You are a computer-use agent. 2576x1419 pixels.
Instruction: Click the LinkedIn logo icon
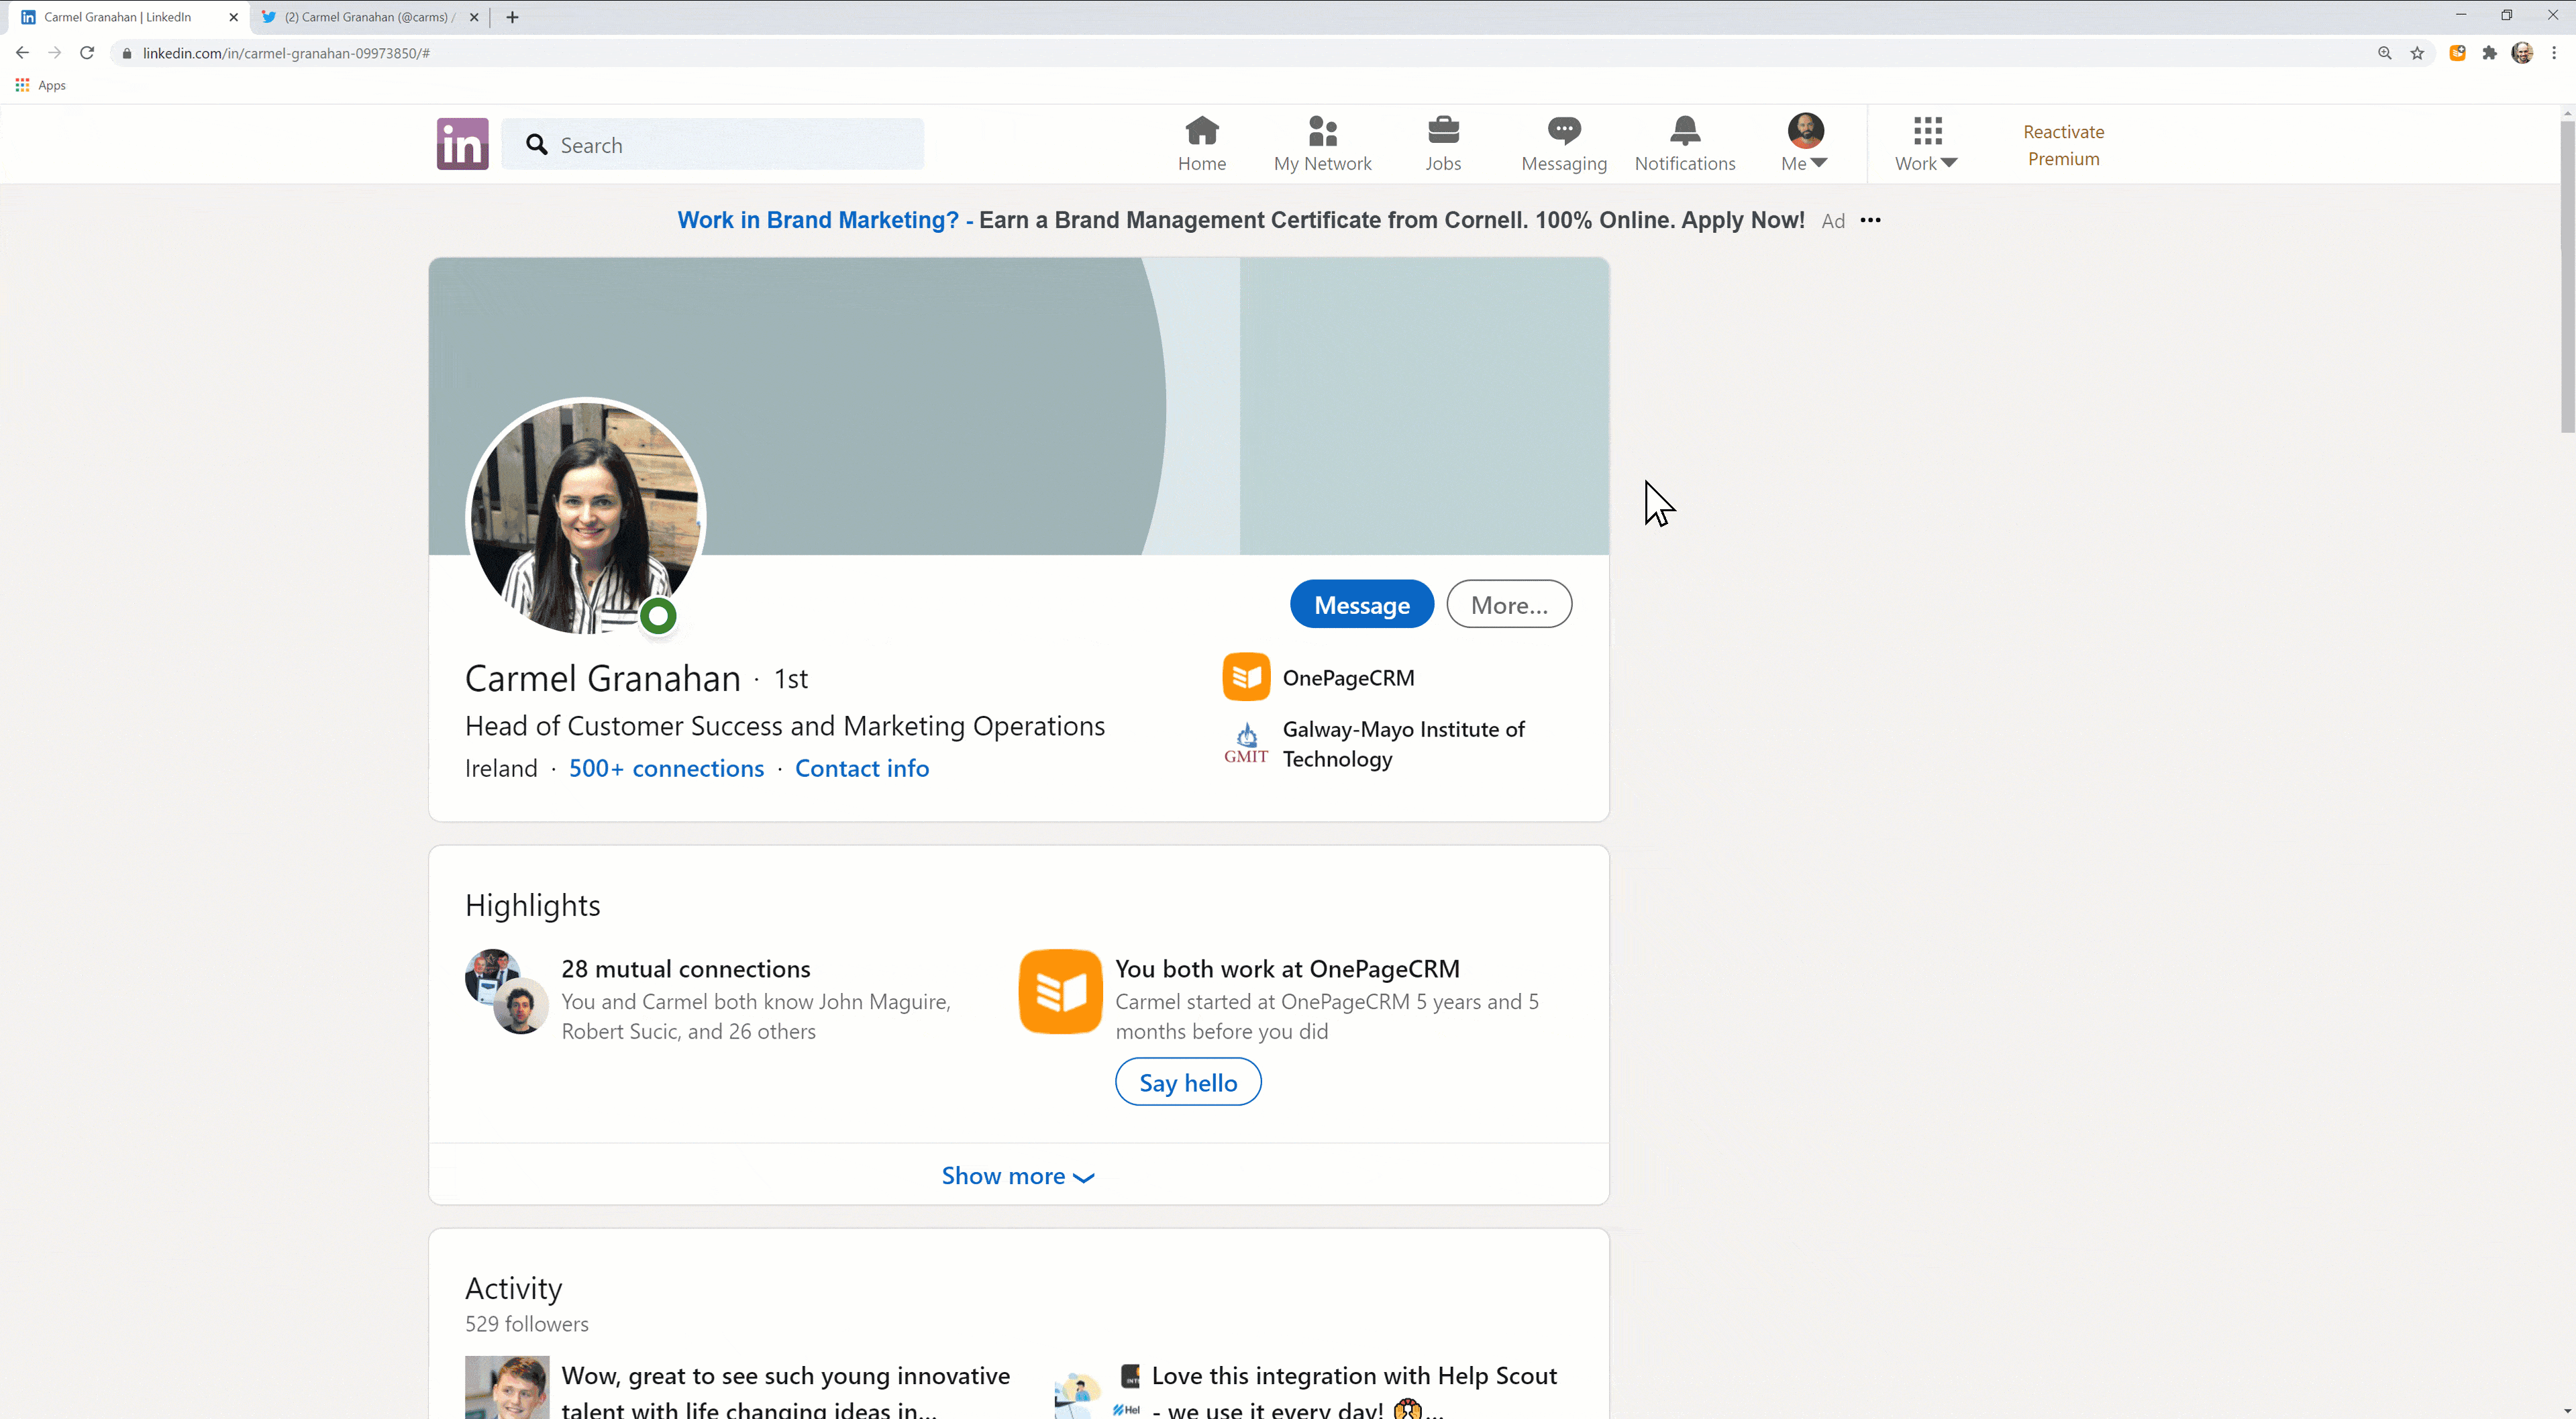click(462, 144)
